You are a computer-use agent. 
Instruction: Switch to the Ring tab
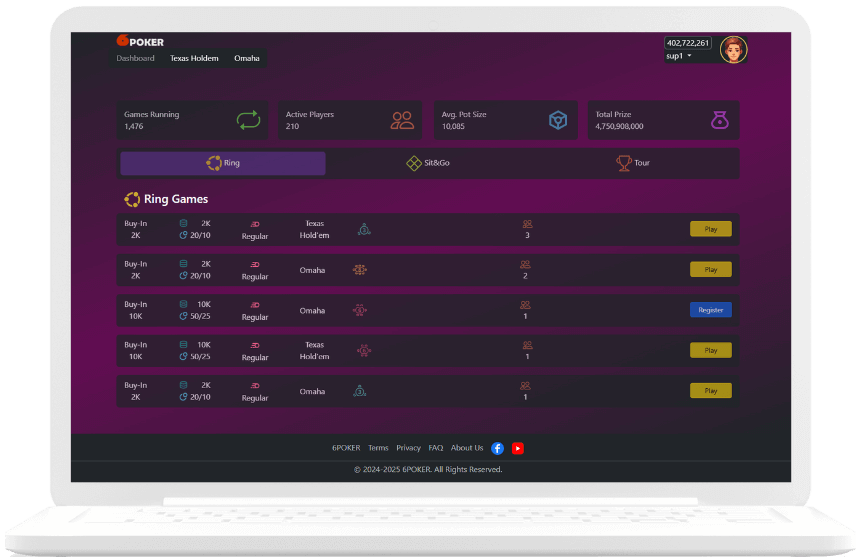tap(223, 163)
